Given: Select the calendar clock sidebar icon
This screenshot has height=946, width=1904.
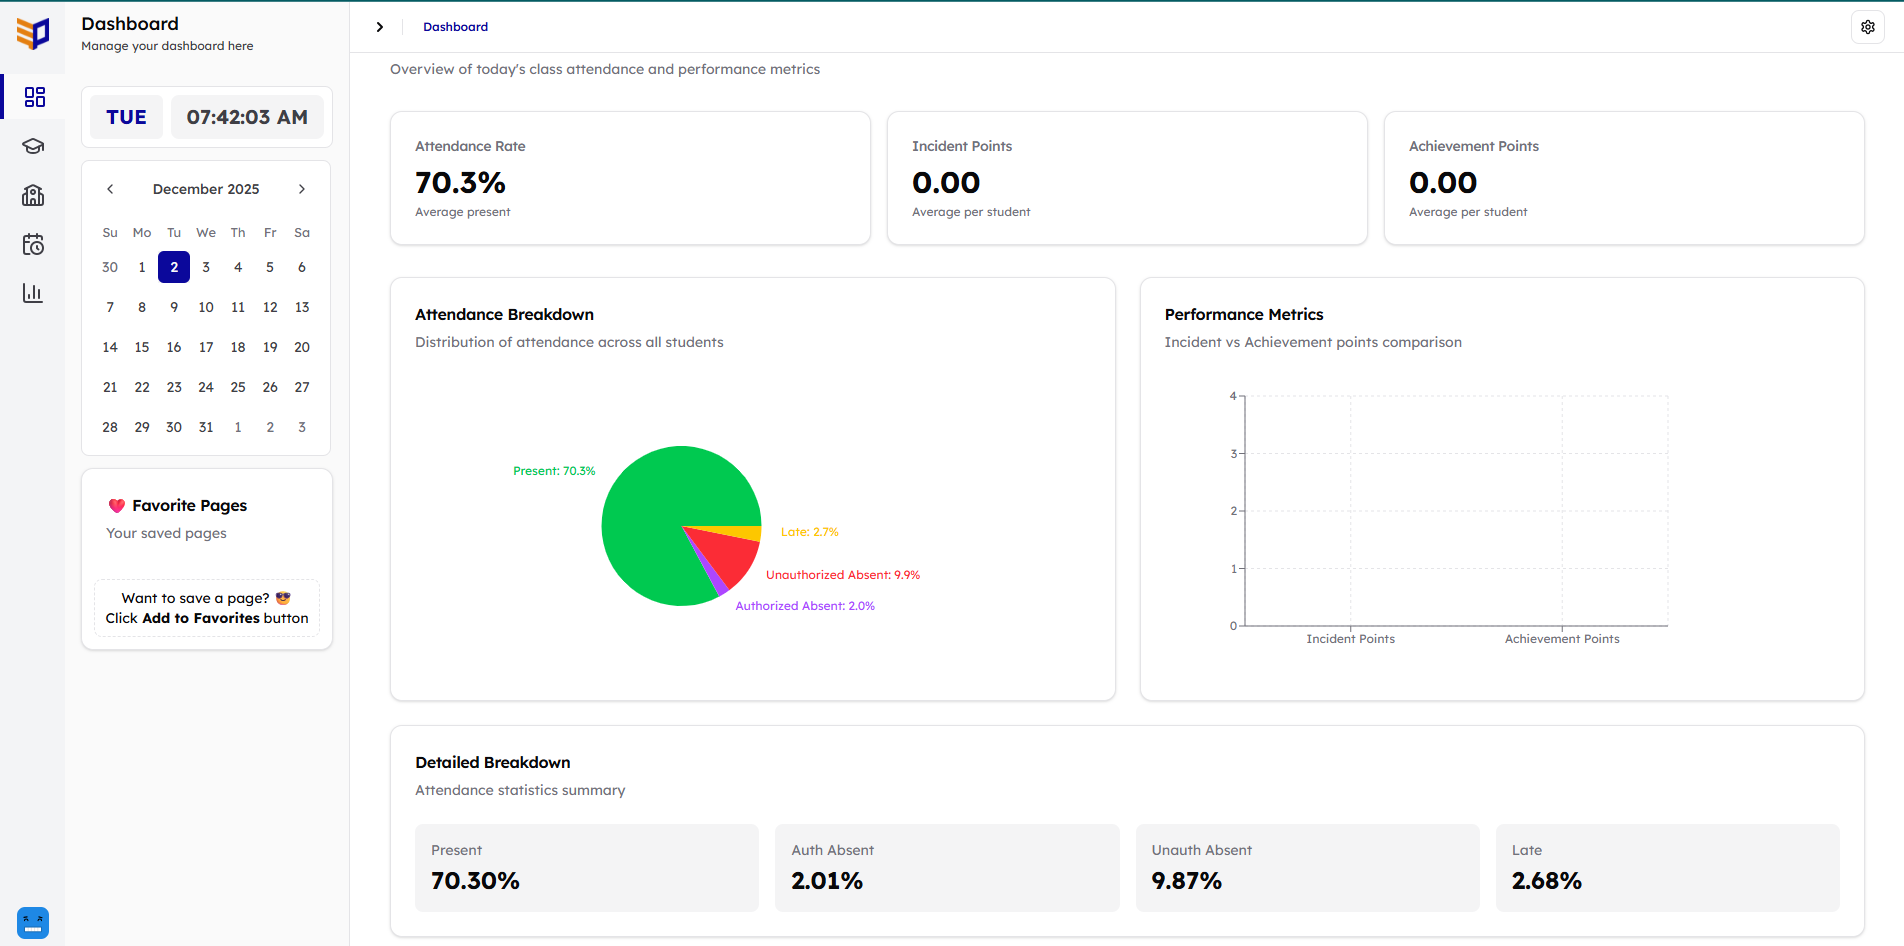Looking at the screenshot, I should click(x=34, y=244).
